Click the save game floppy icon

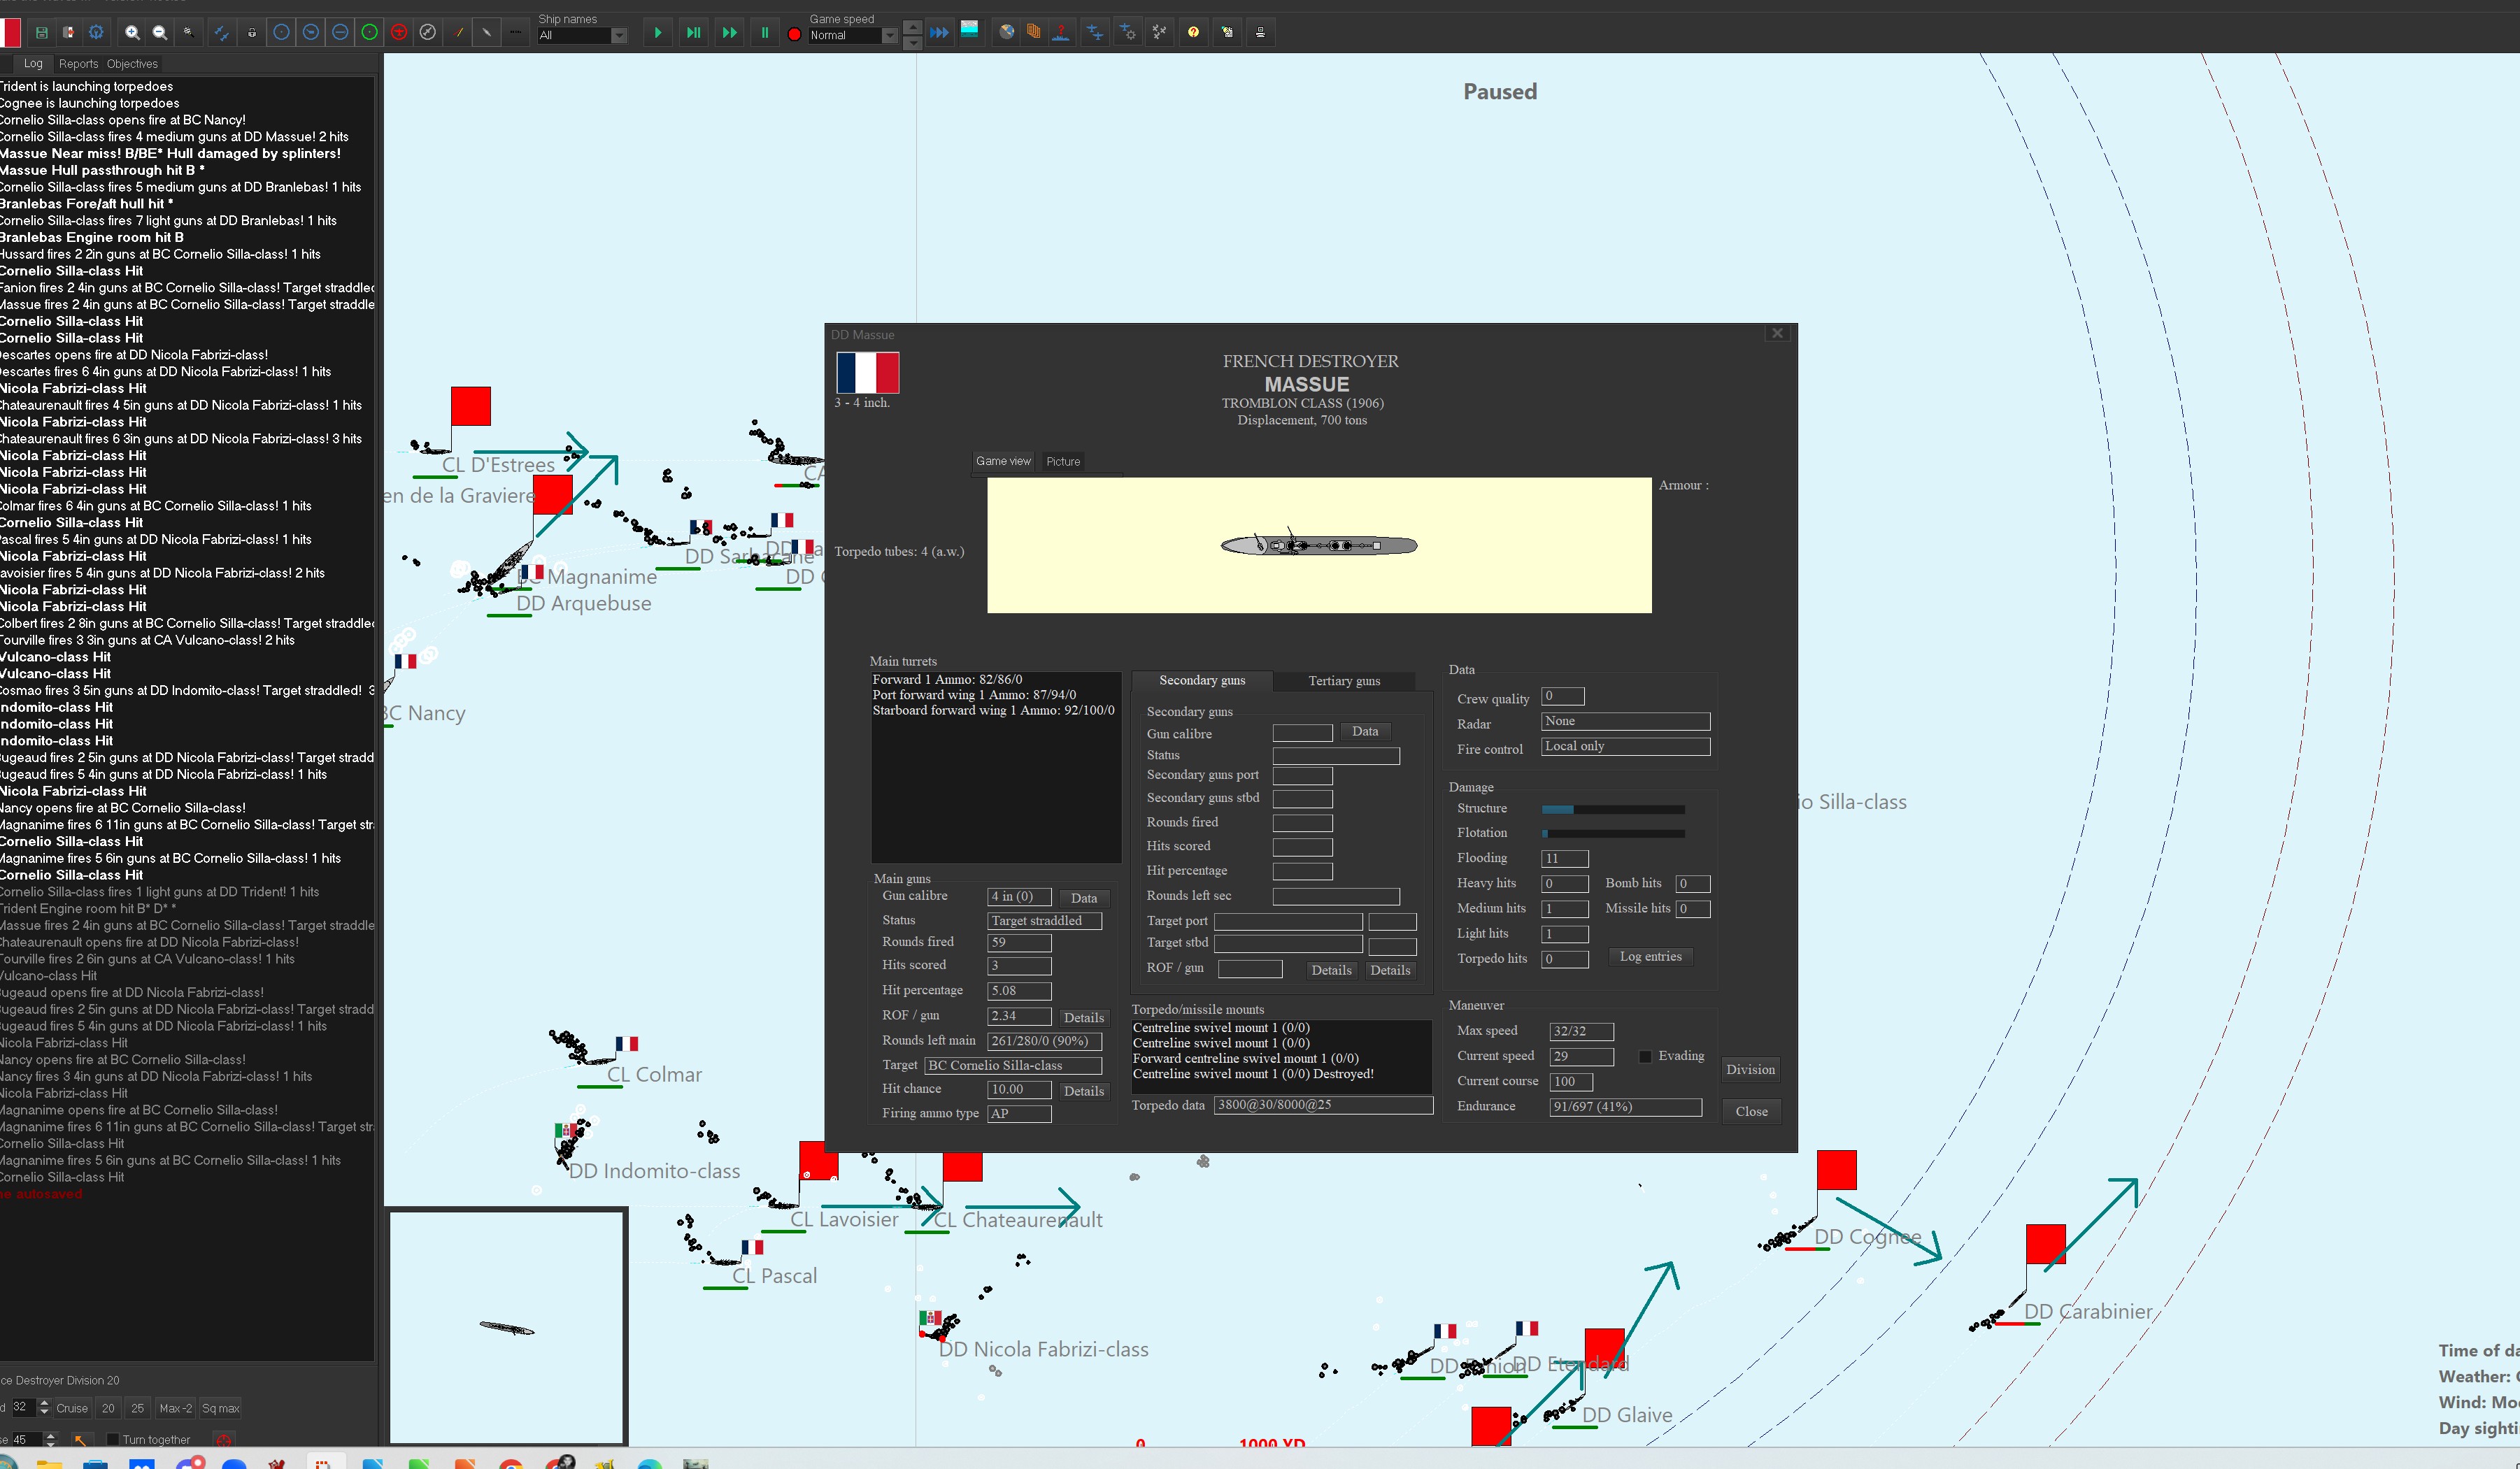click(x=41, y=33)
